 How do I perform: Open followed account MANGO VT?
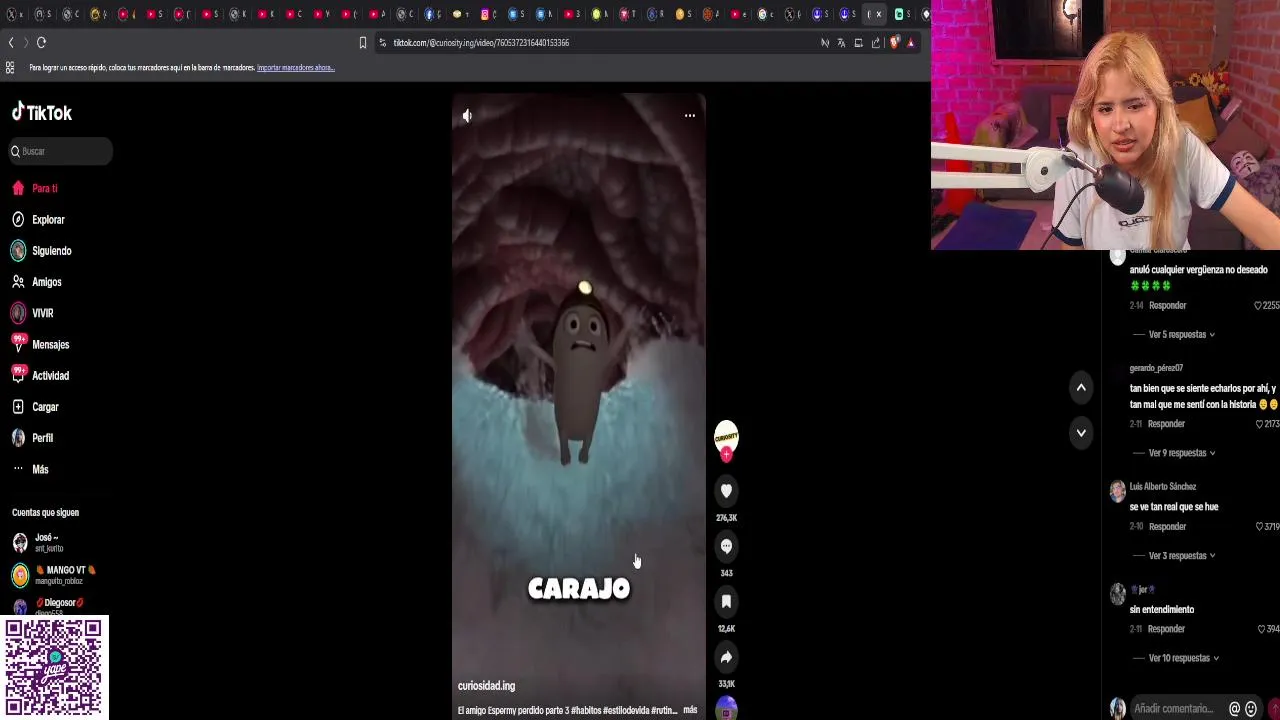click(54, 575)
